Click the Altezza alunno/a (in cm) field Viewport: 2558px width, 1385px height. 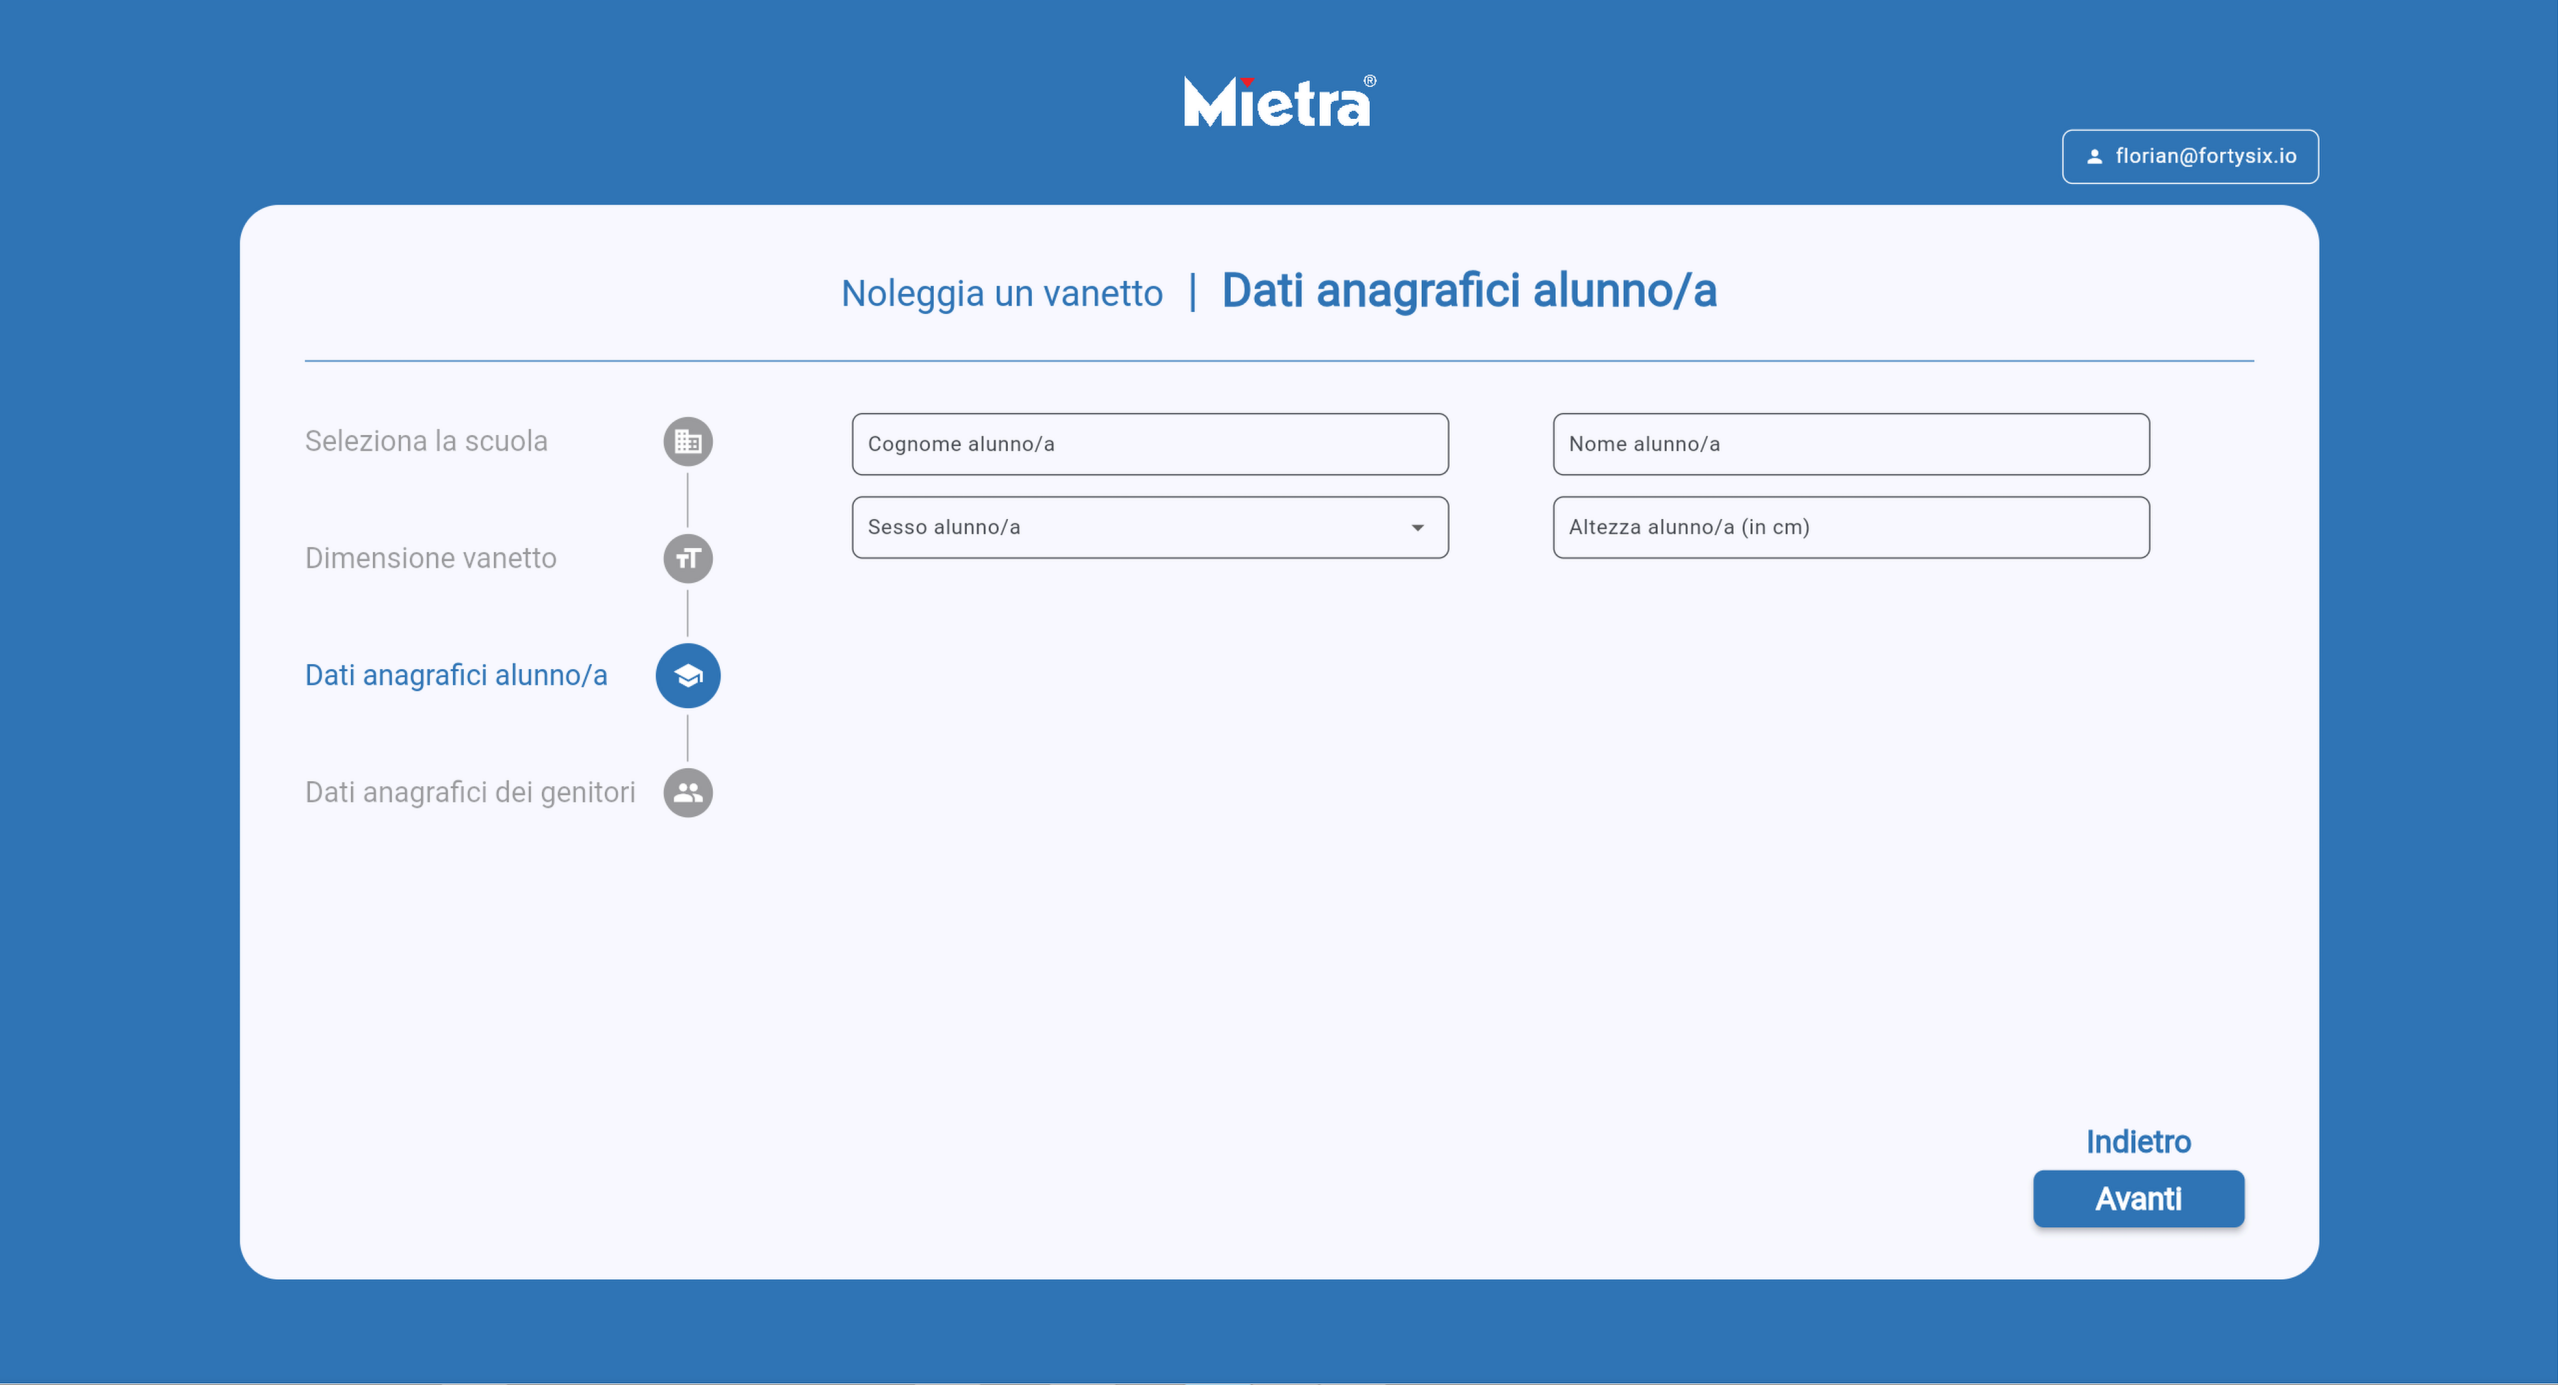(1850, 528)
